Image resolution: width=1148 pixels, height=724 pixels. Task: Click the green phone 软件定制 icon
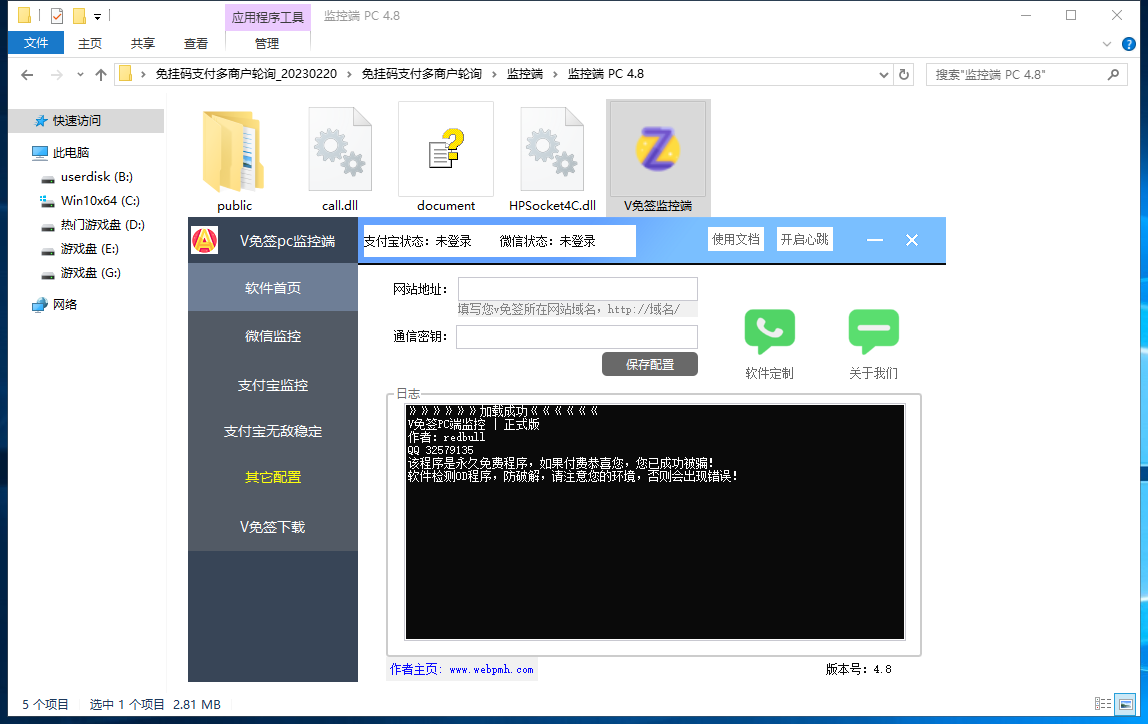pyautogui.click(x=769, y=332)
